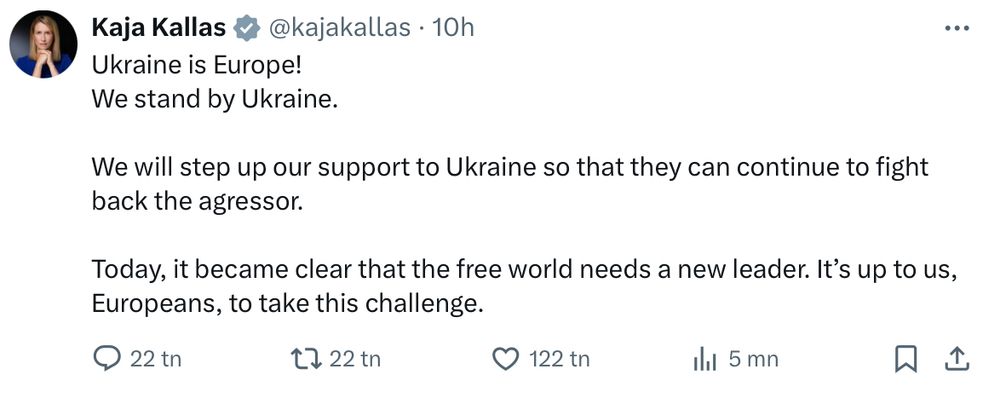Select the "Ukraine is Europe!" text line
The width and height of the screenshot is (1000, 393).
196,65
